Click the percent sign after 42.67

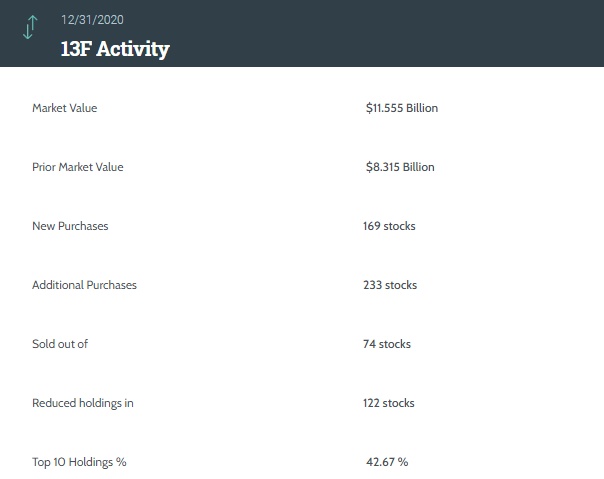pos(404,462)
